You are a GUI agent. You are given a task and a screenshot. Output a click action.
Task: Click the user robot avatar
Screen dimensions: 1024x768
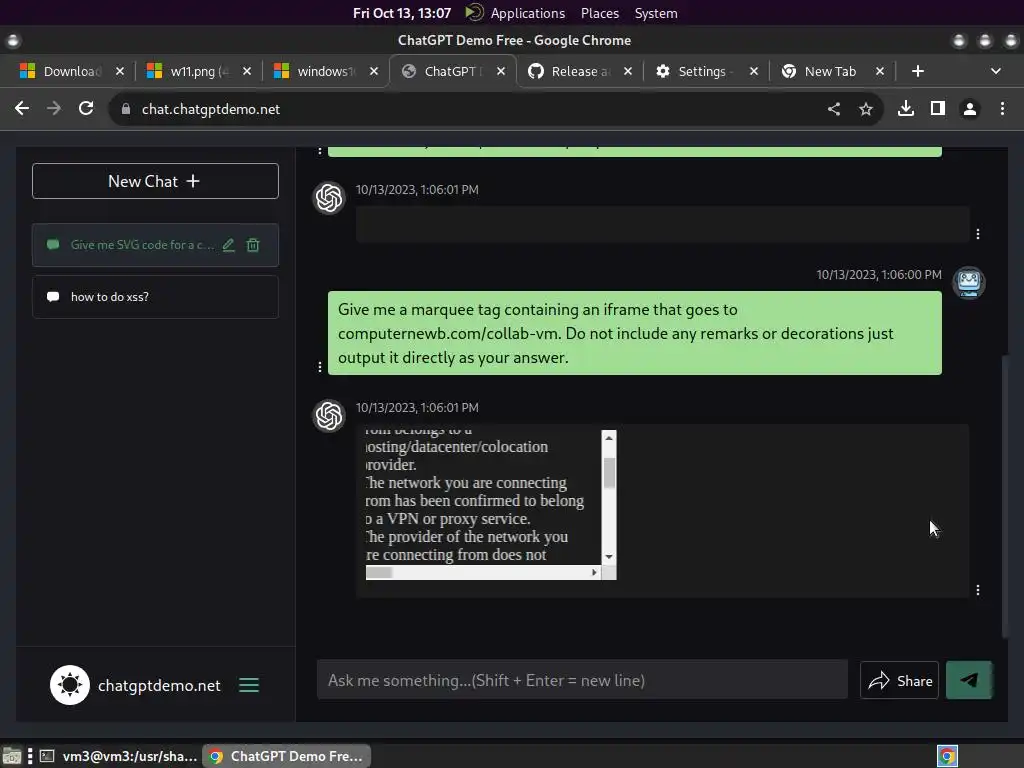click(x=969, y=282)
